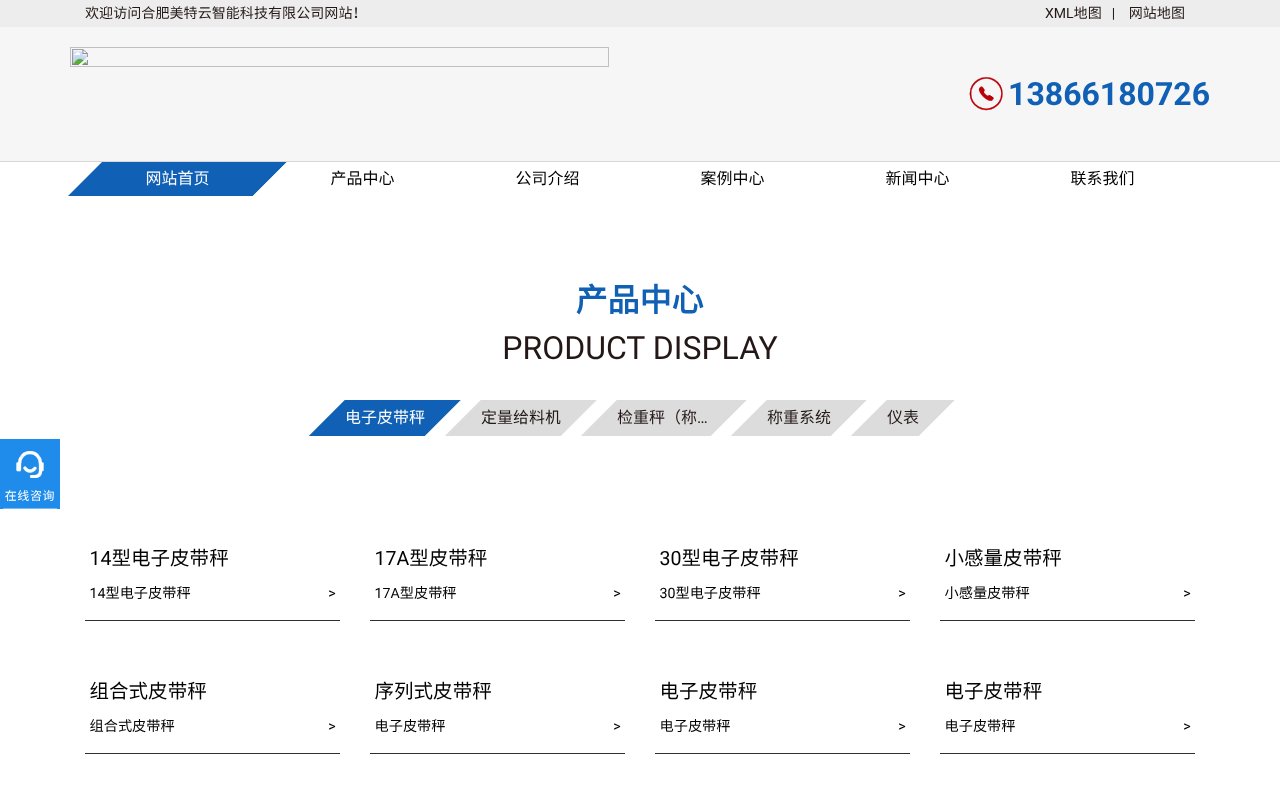Open the 公司介绍 navigation menu
Viewport: 1280px width, 800px height.
(x=547, y=178)
